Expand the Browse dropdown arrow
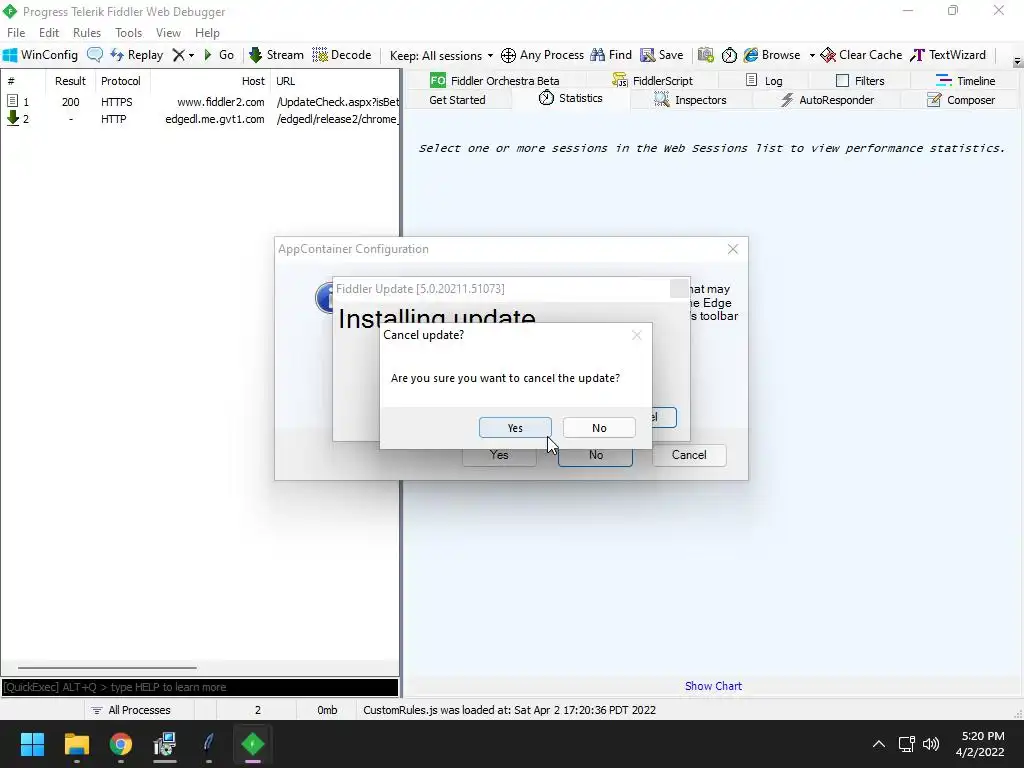The height and width of the screenshot is (768, 1024). (x=812, y=56)
